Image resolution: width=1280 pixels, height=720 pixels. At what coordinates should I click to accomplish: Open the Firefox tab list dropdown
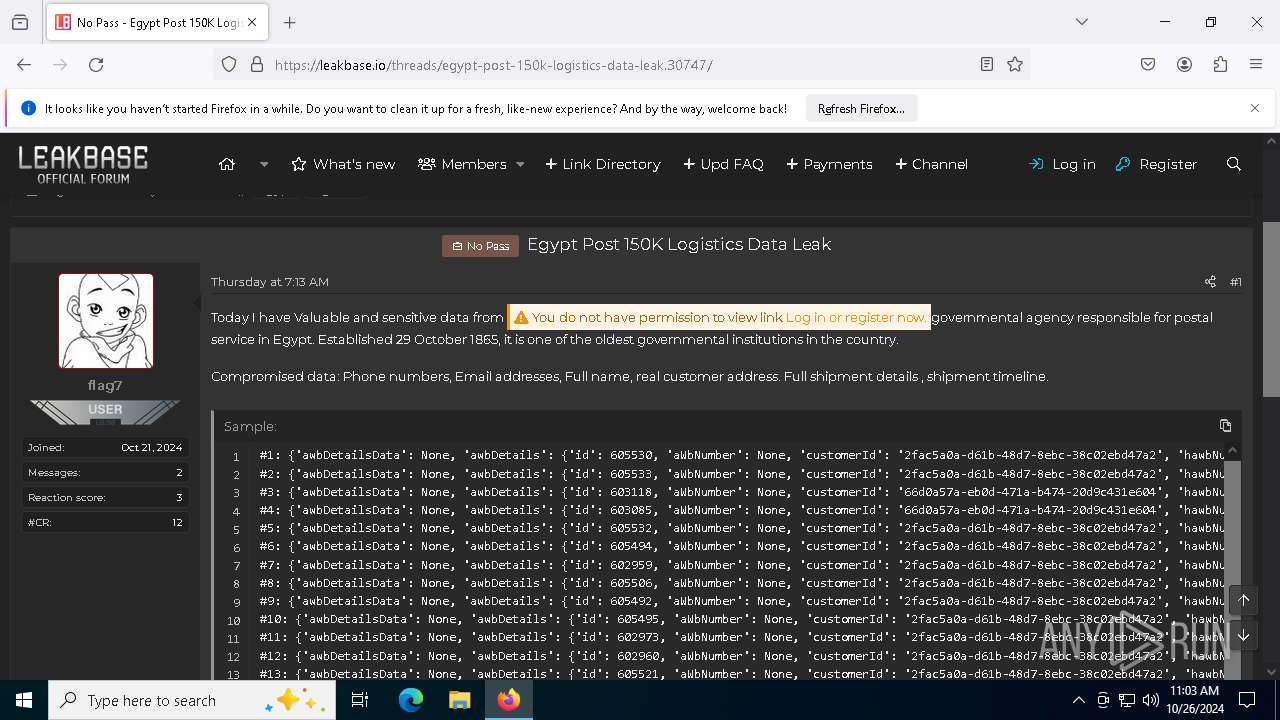point(1081,22)
